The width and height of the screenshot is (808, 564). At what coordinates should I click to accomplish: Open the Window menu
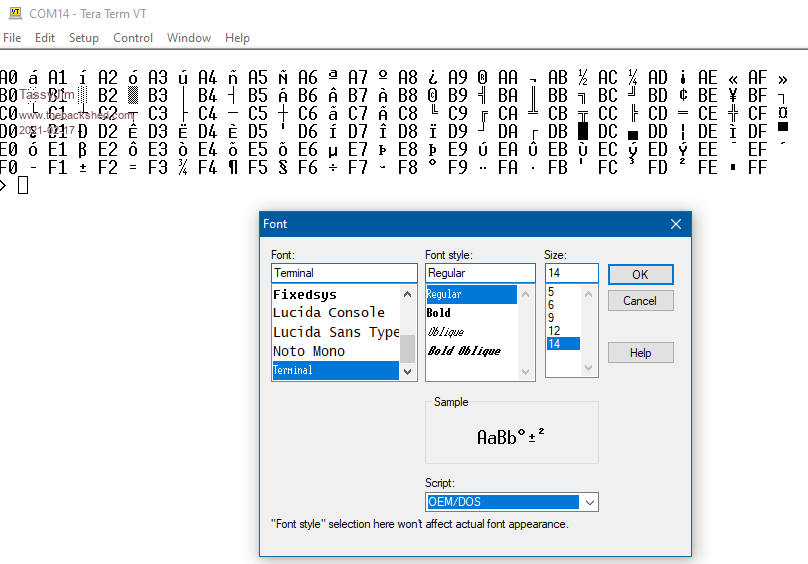tap(188, 38)
